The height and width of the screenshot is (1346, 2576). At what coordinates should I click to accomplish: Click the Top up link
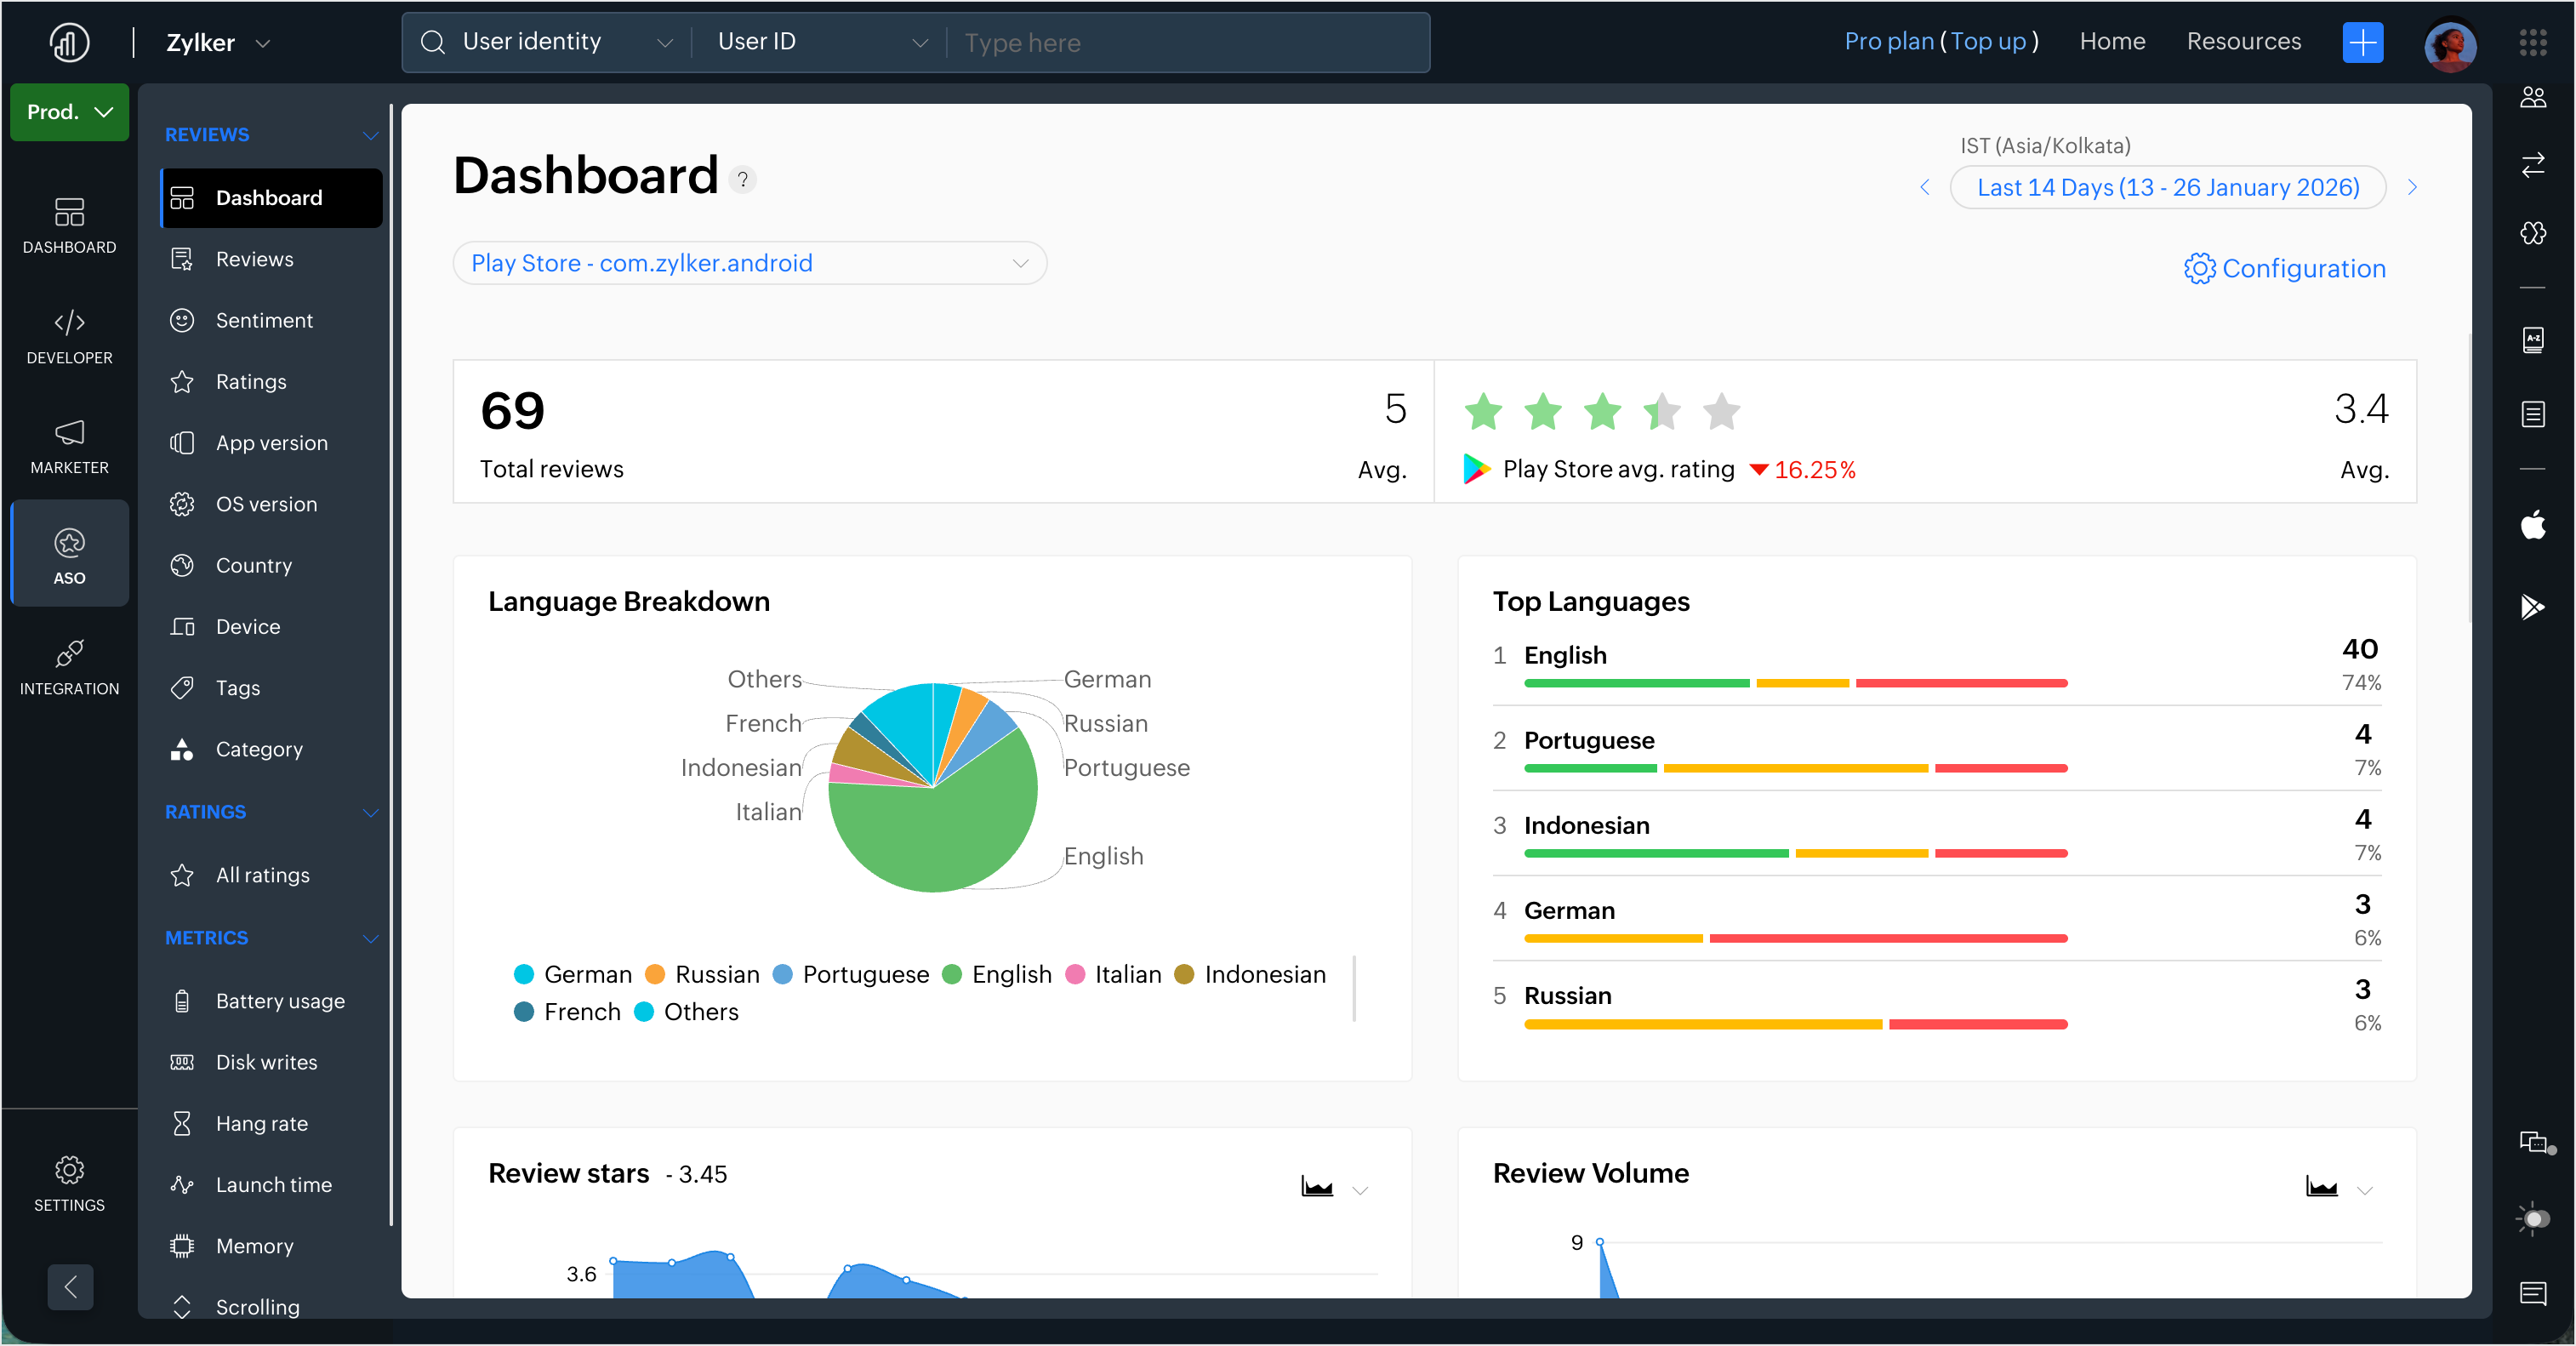[x=1987, y=42]
